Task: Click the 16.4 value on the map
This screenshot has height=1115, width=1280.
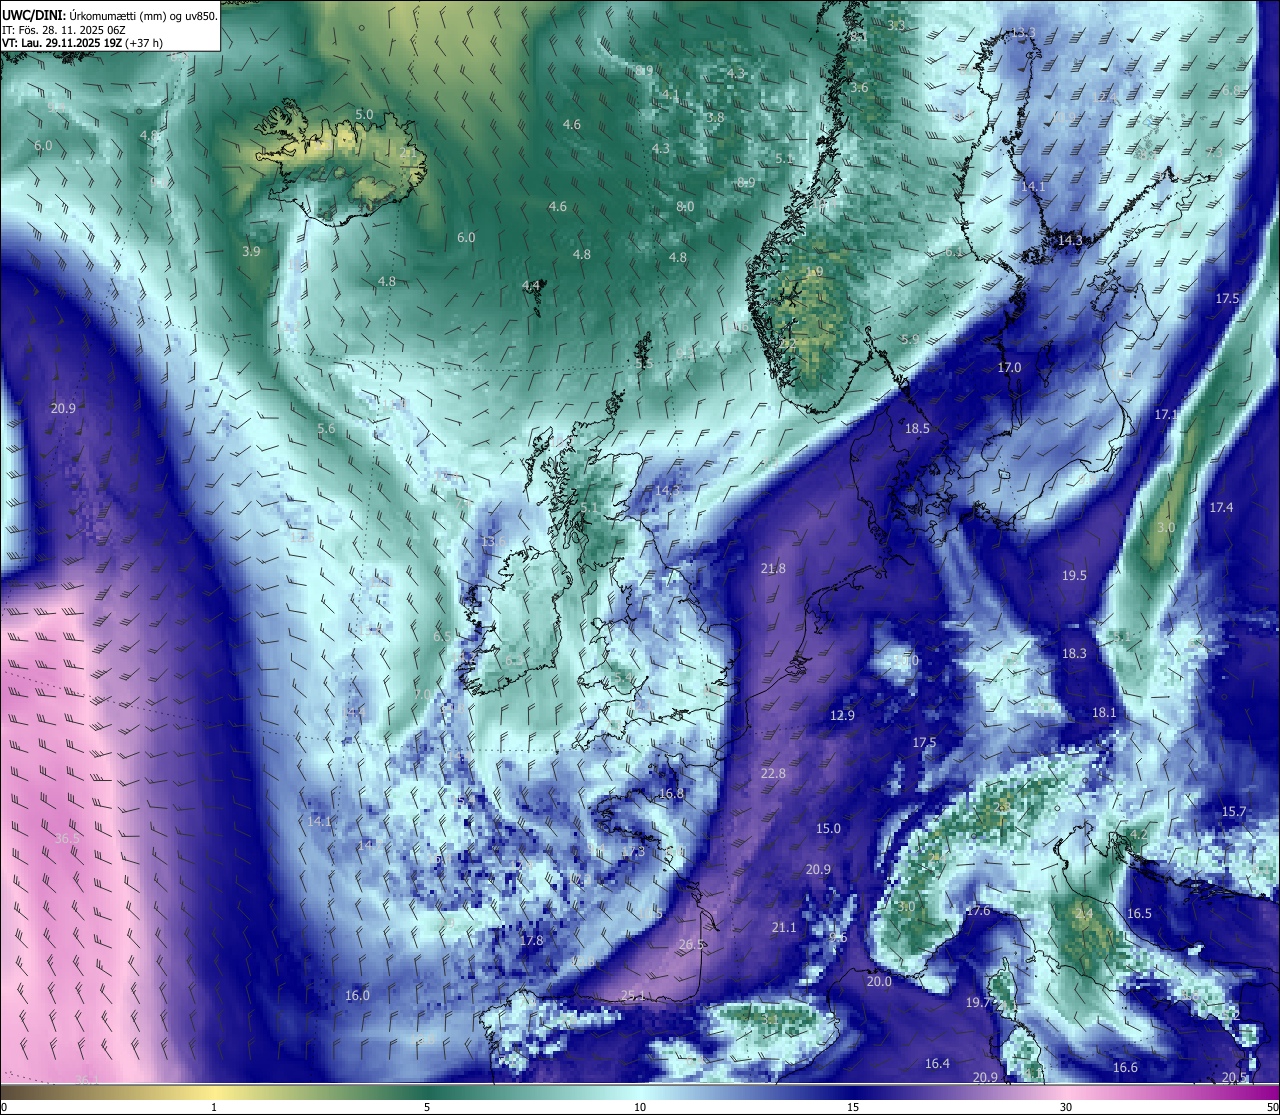Action: 937,1064
